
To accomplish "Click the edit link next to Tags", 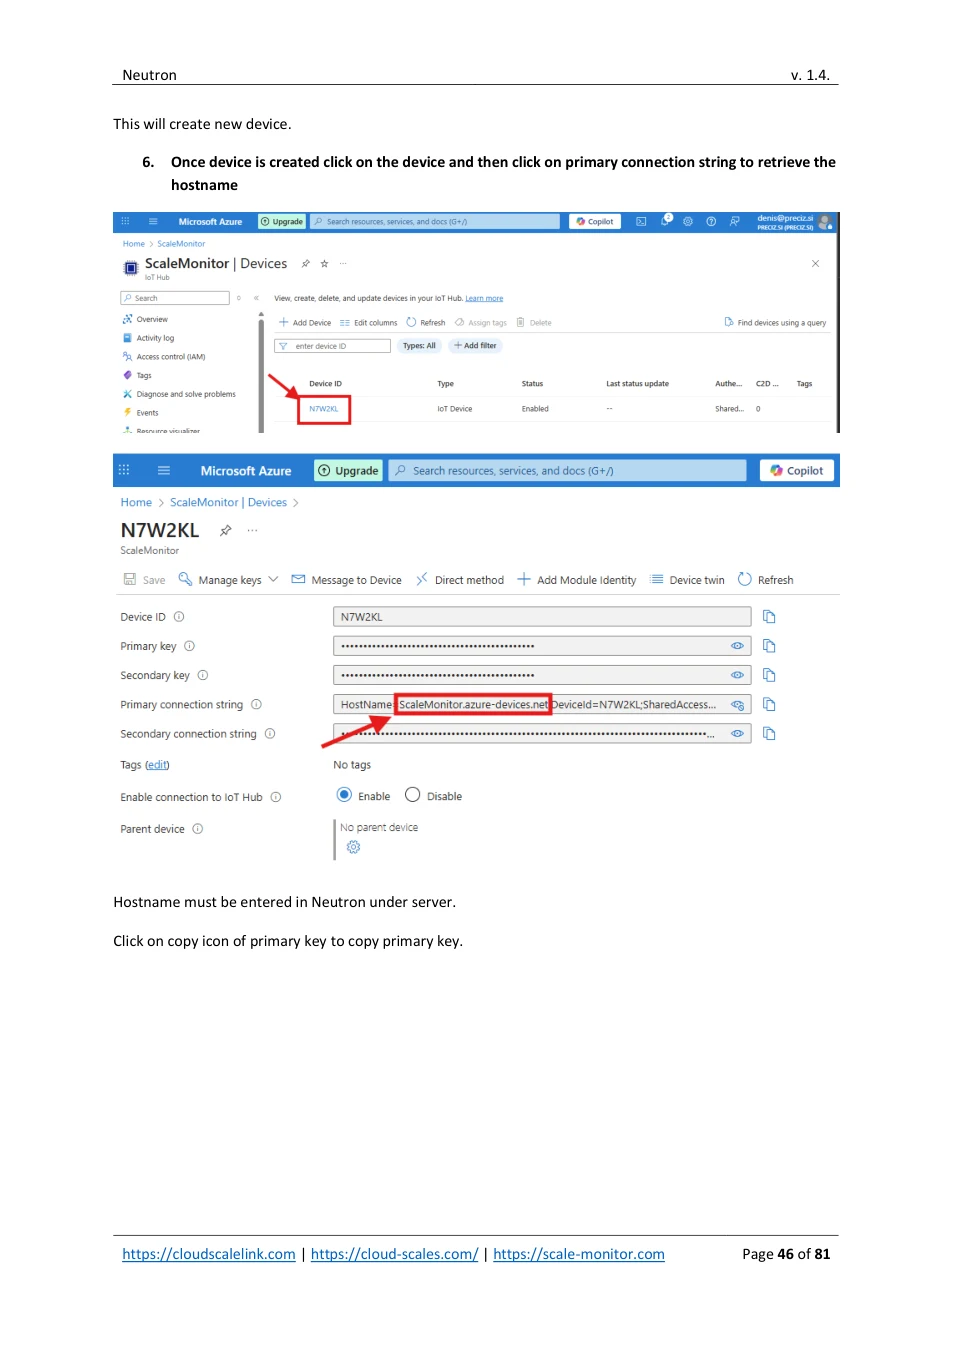I will tap(157, 765).
